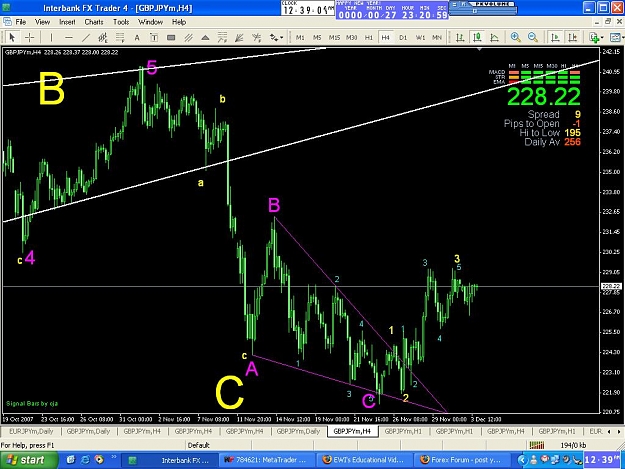Open the Help menu
Screen dimensions: 625x469
pos(179,22)
